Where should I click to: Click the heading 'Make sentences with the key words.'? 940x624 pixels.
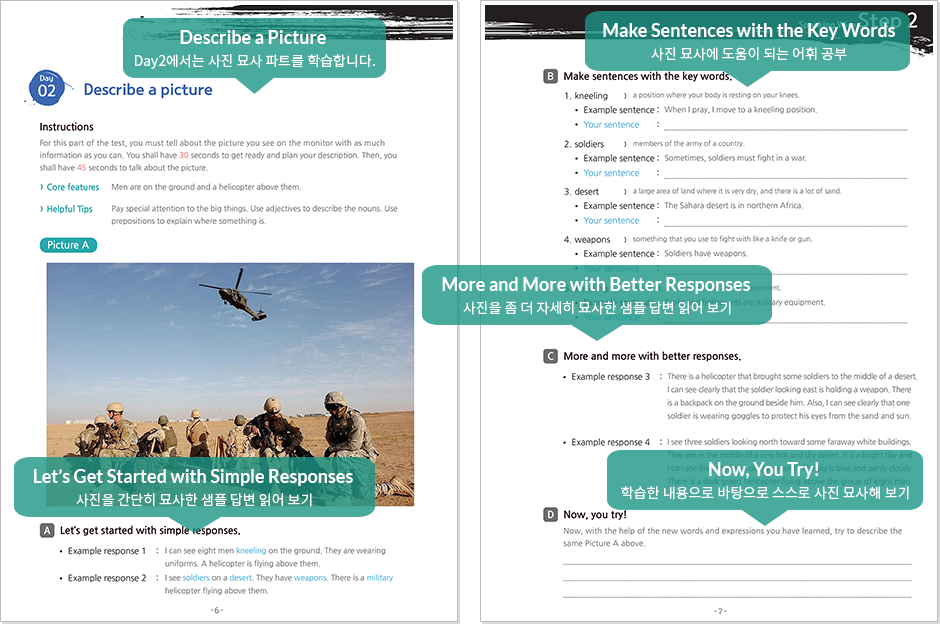point(647,76)
